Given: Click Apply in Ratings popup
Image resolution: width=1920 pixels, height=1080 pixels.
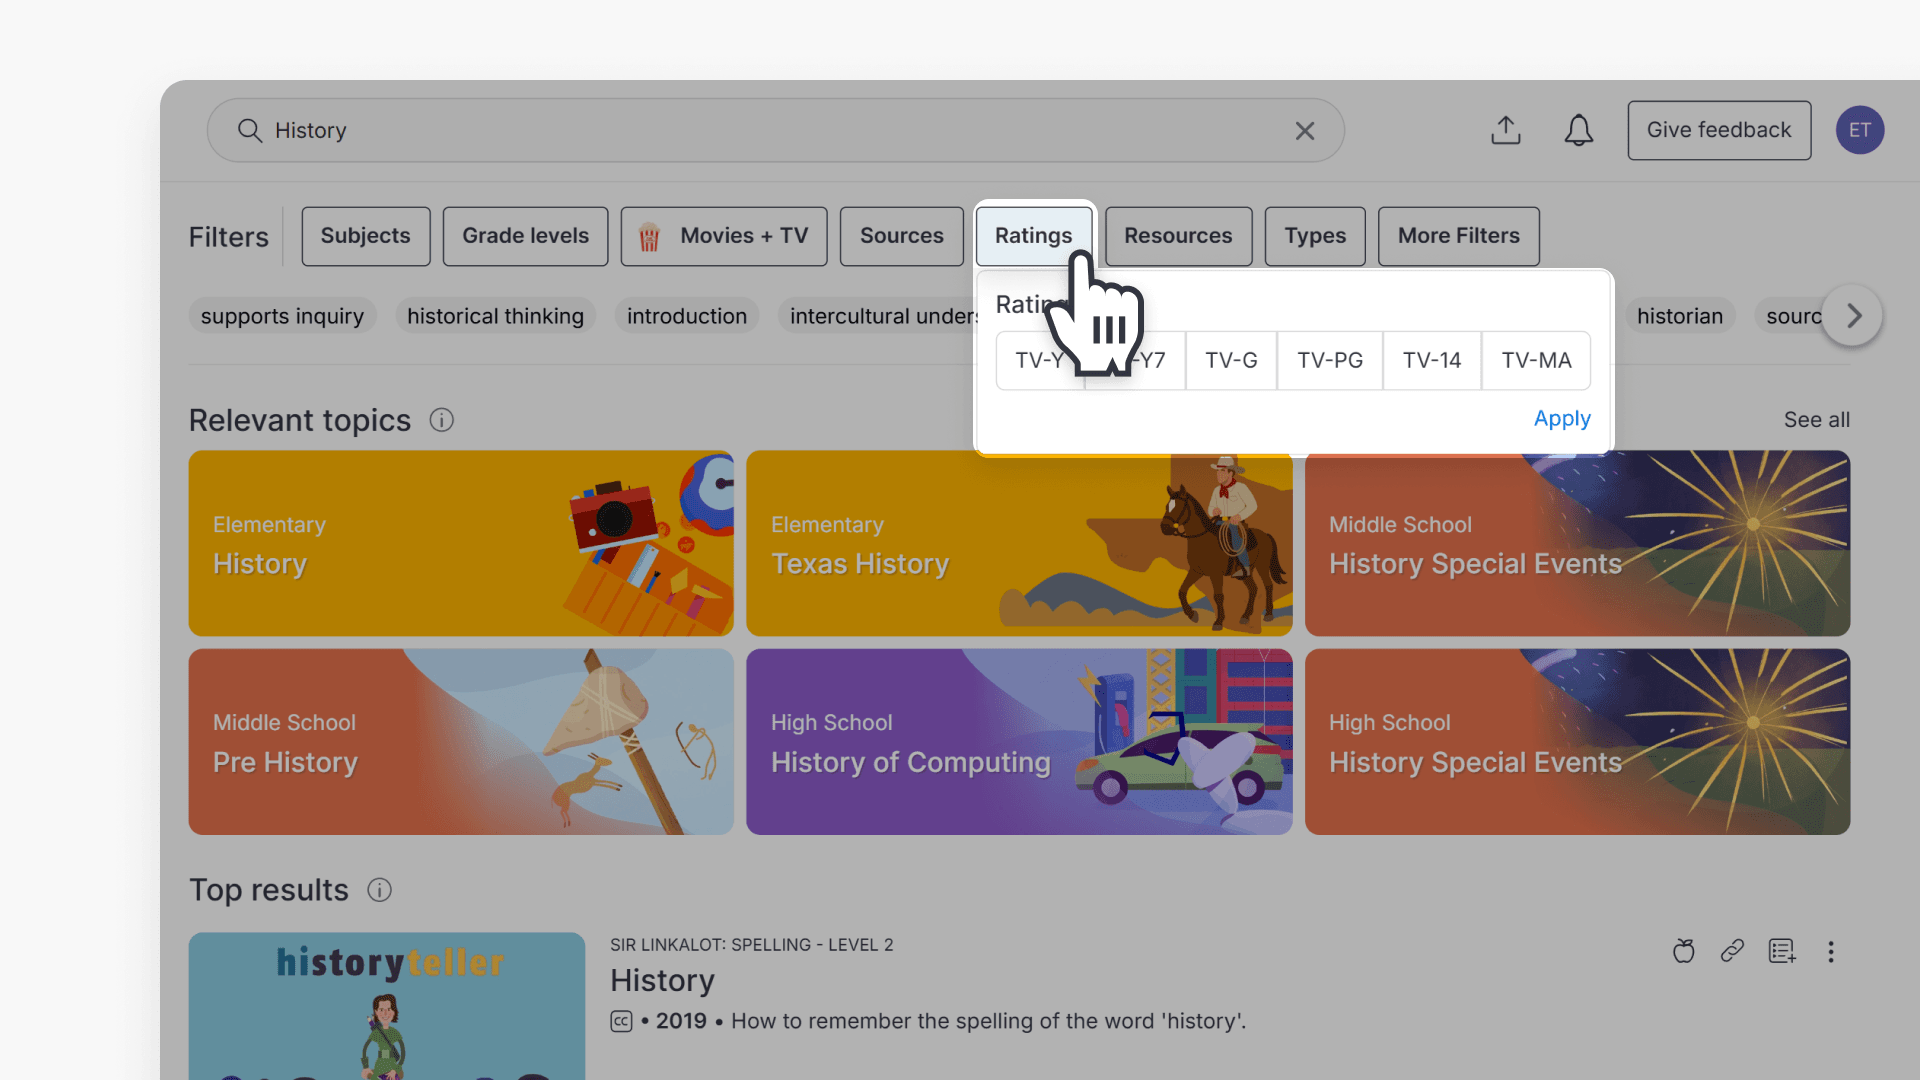Looking at the screenshot, I should point(1561,418).
